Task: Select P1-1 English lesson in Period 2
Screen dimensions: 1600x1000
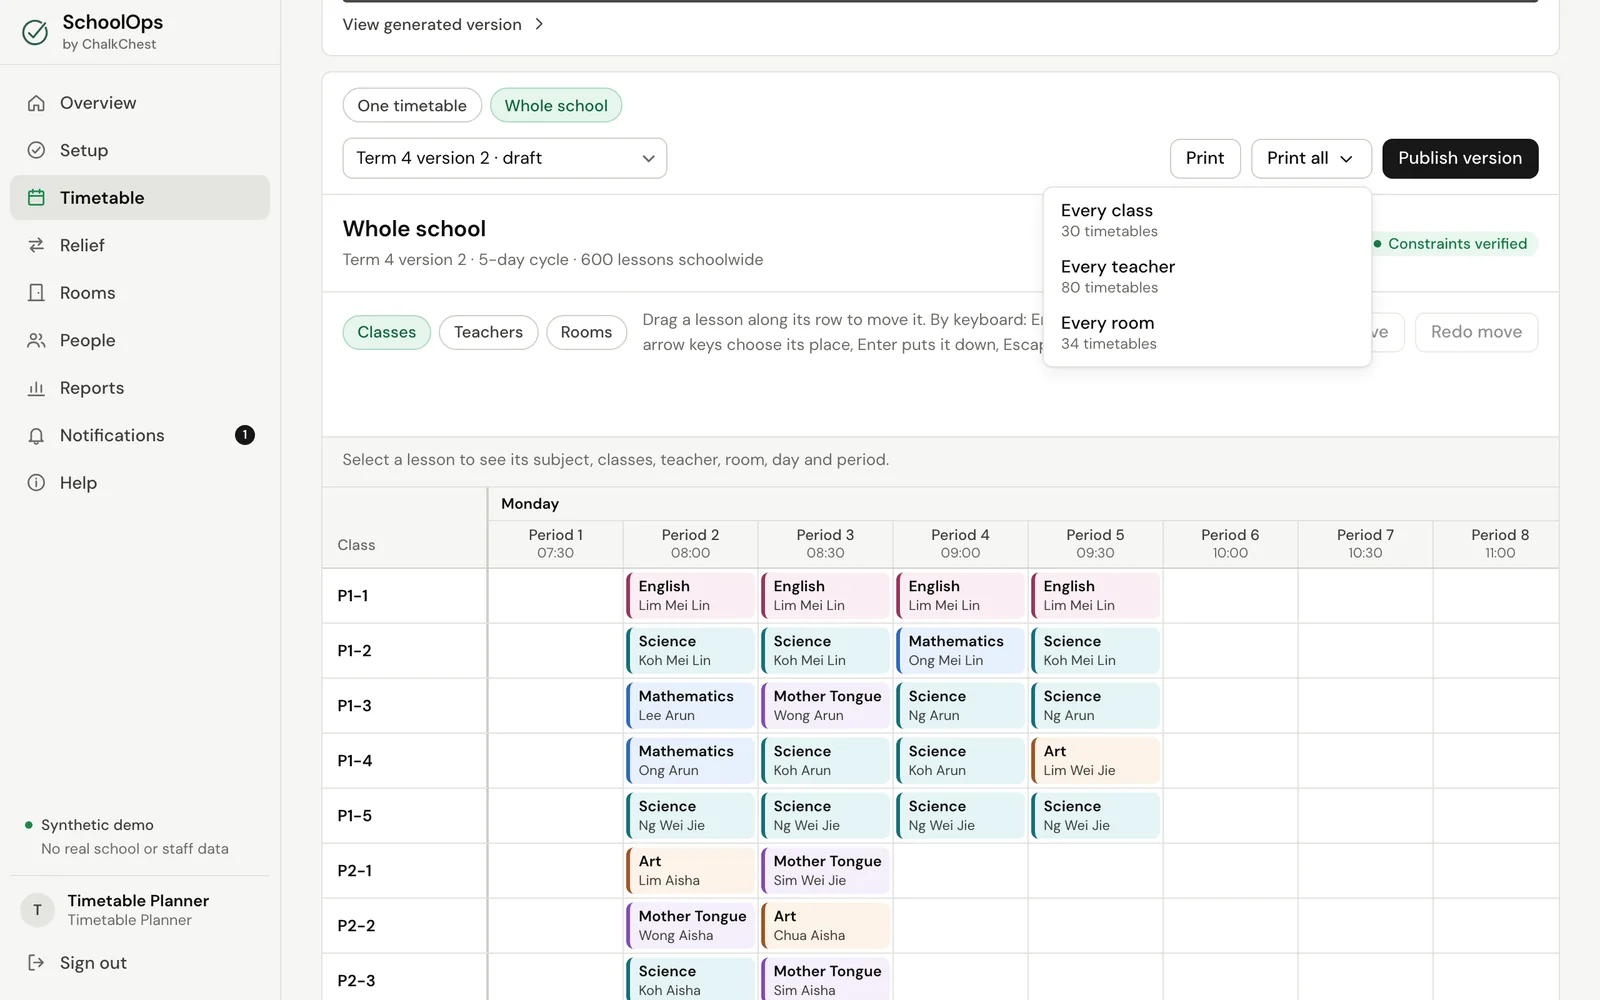Action: [x=690, y=596]
